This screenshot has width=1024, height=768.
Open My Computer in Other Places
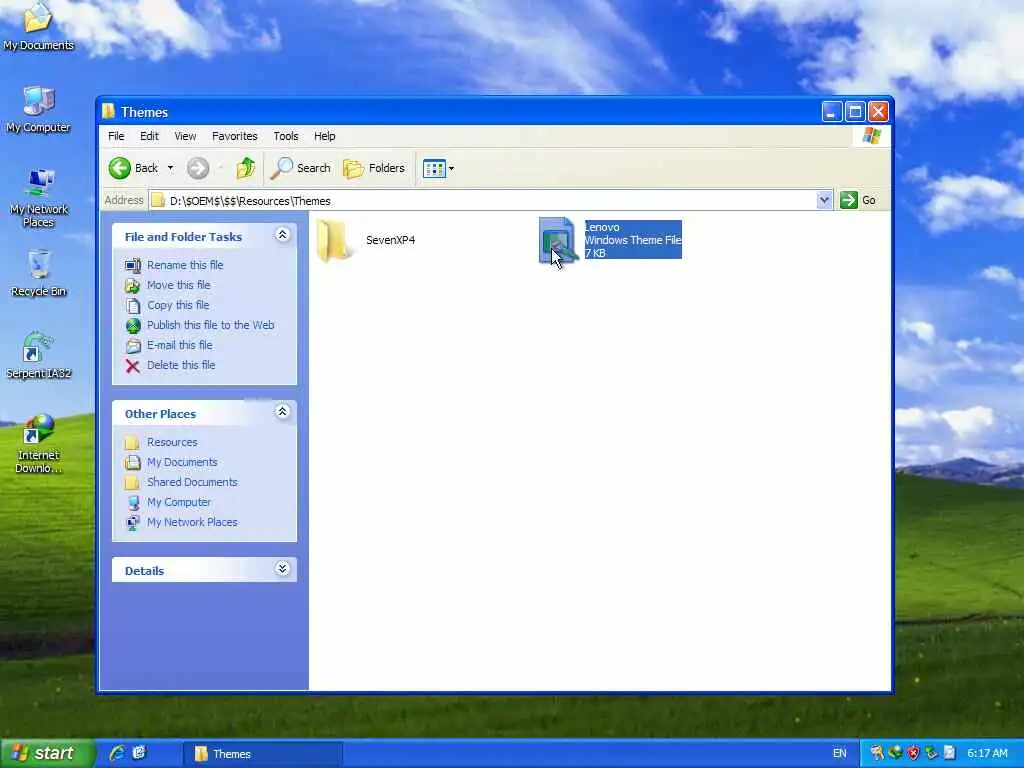click(x=178, y=502)
